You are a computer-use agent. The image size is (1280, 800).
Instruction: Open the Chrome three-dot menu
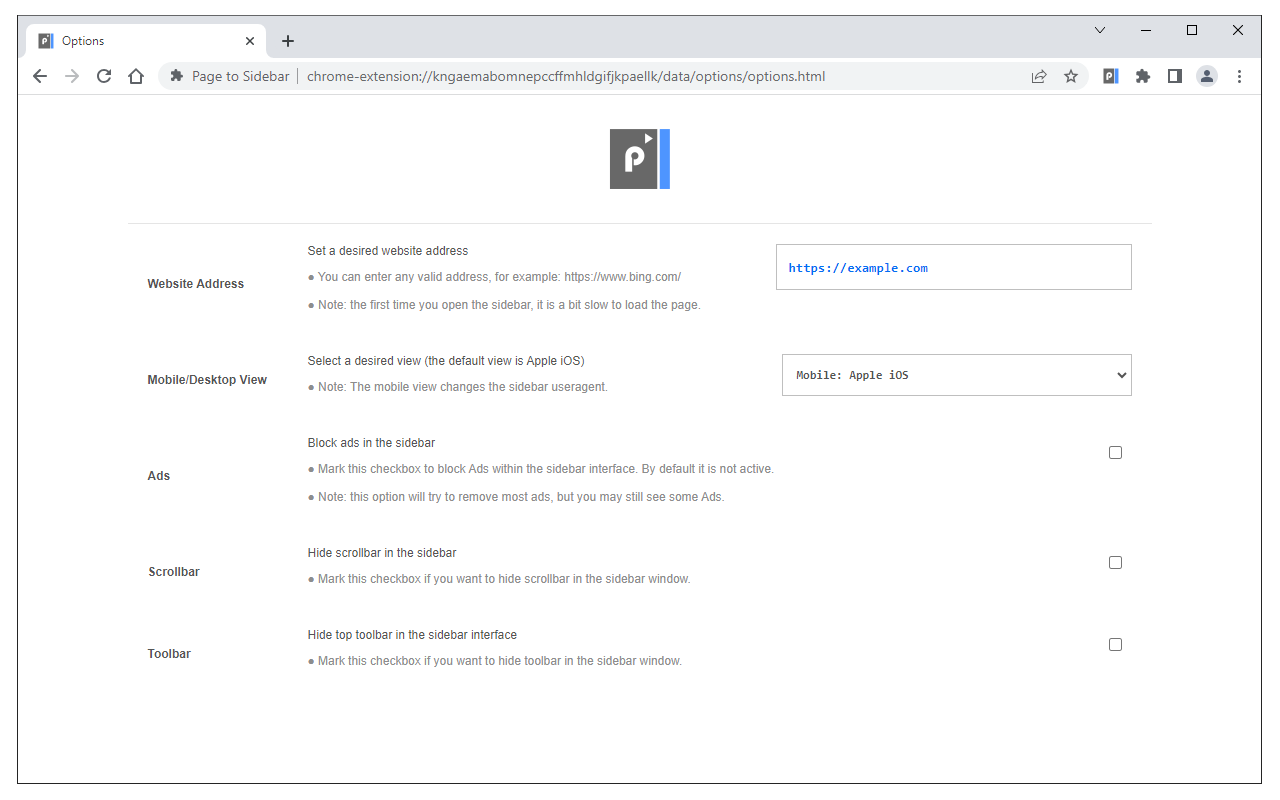pyautogui.click(x=1239, y=76)
